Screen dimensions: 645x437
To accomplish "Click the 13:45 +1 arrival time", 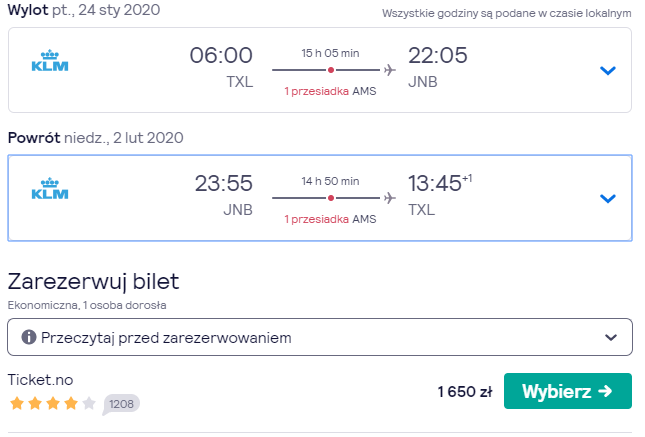I will tap(440, 183).
